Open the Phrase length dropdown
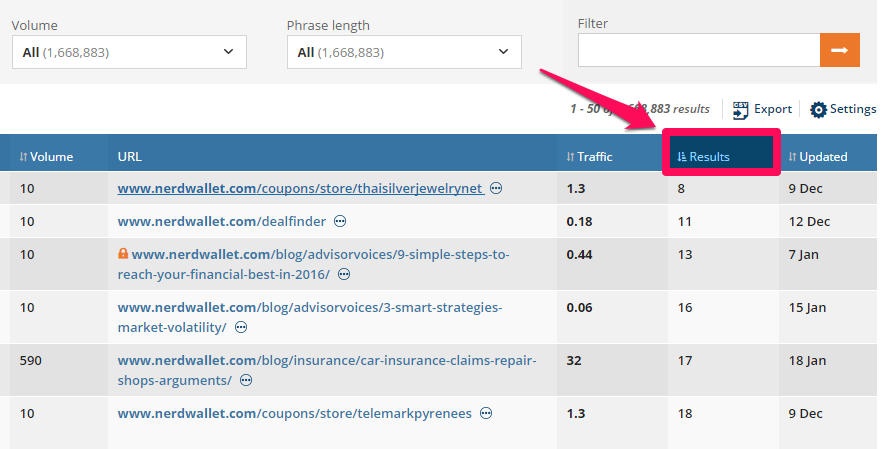Viewport: 886px width, 449px height. [404, 52]
